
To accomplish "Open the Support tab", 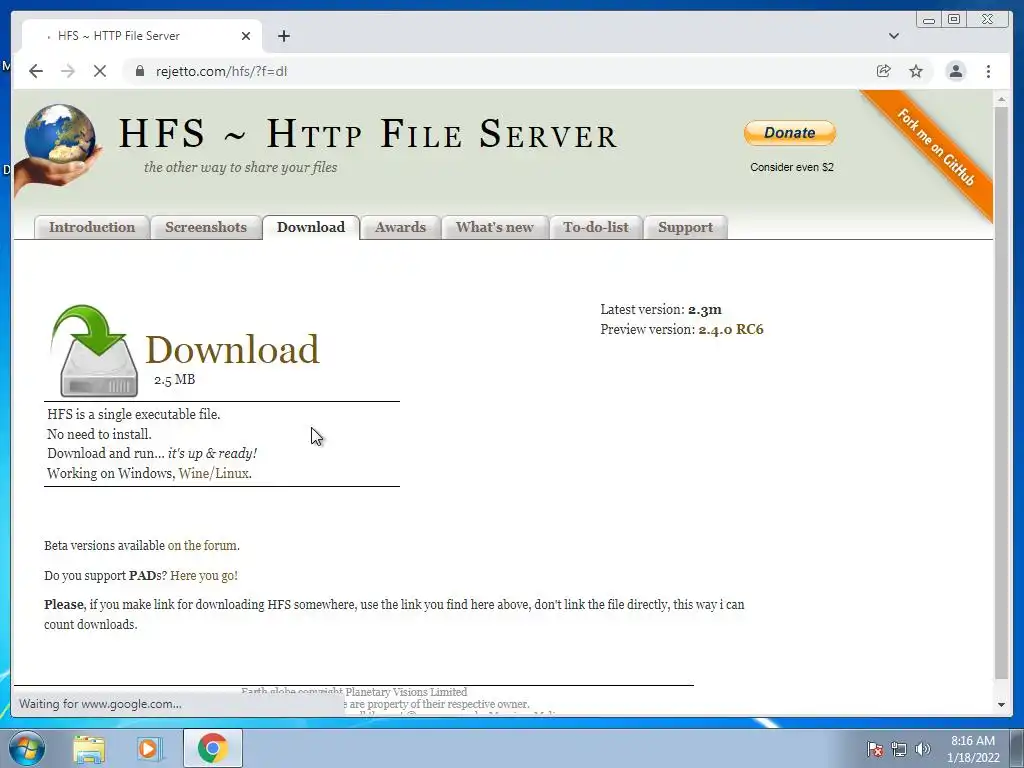I will pos(685,227).
